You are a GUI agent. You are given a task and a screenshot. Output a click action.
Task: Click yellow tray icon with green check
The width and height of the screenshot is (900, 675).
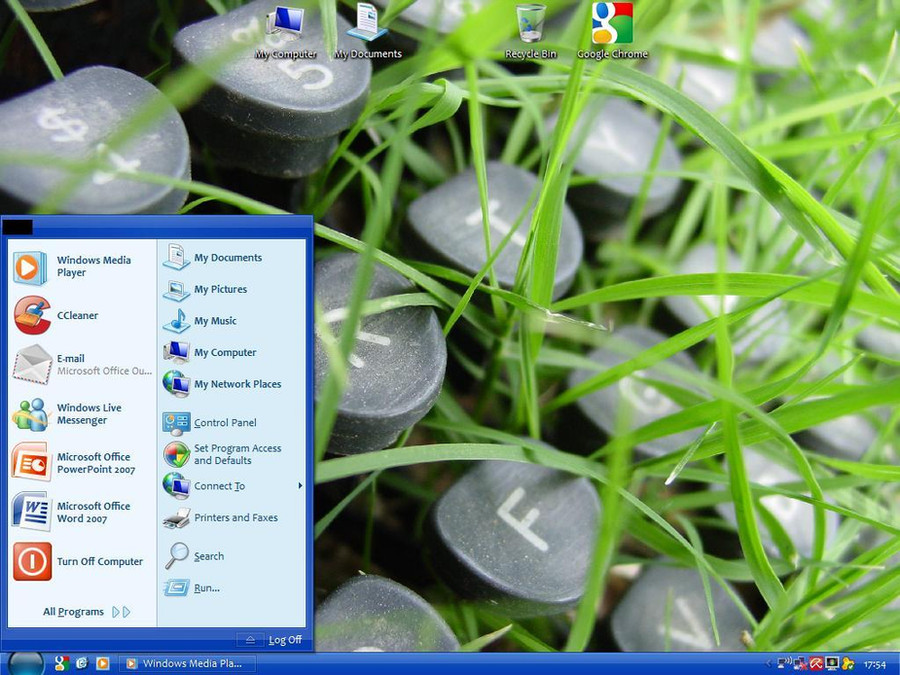847,664
